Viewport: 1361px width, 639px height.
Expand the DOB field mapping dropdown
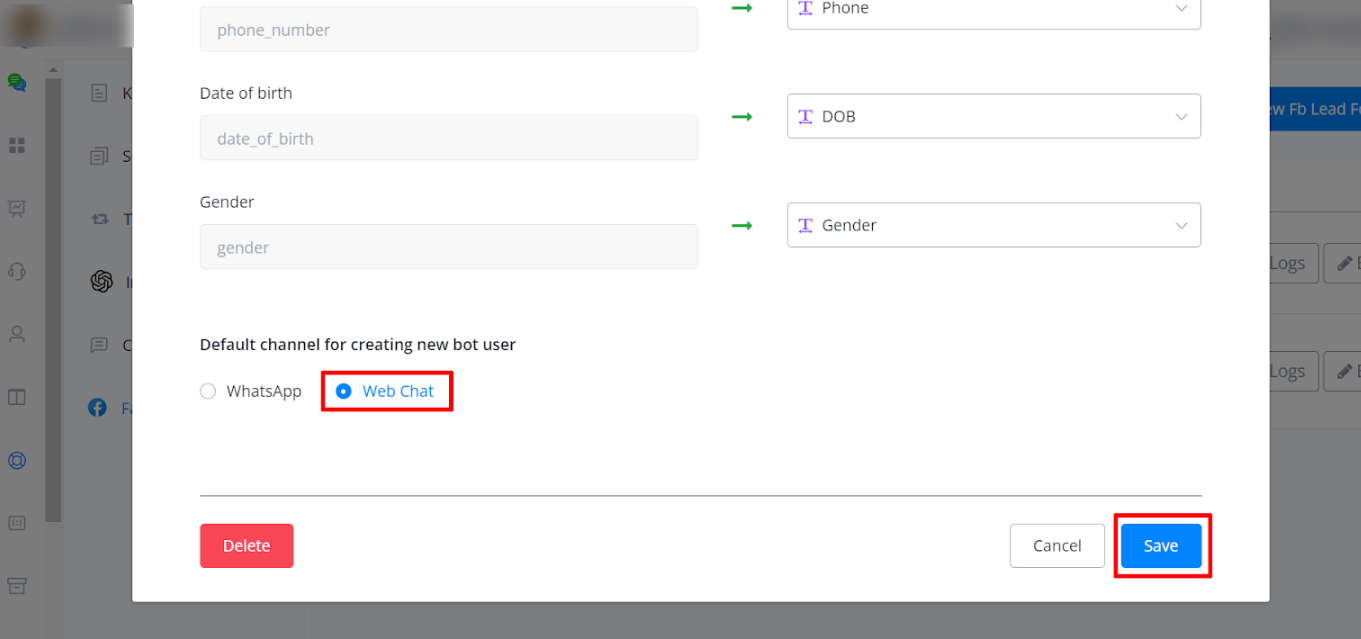pyautogui.click(x=993, y=116)
